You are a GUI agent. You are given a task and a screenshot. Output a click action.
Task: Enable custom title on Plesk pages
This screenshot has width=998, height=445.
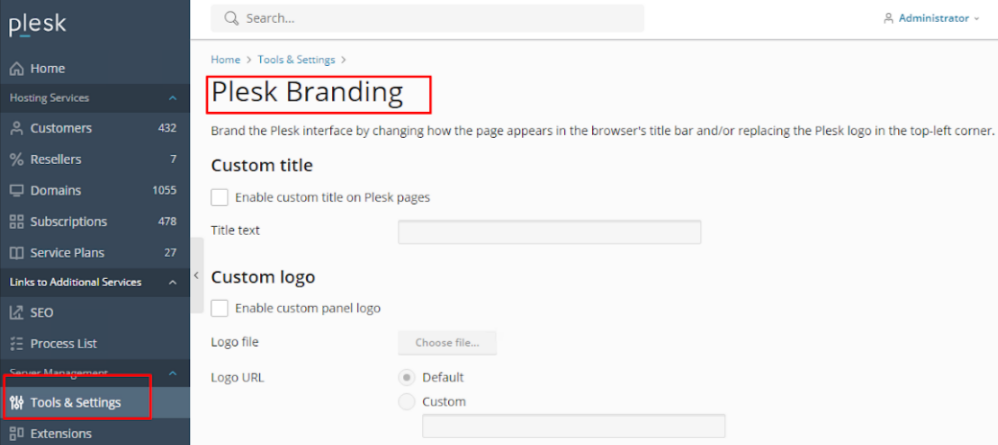[220, 197]
